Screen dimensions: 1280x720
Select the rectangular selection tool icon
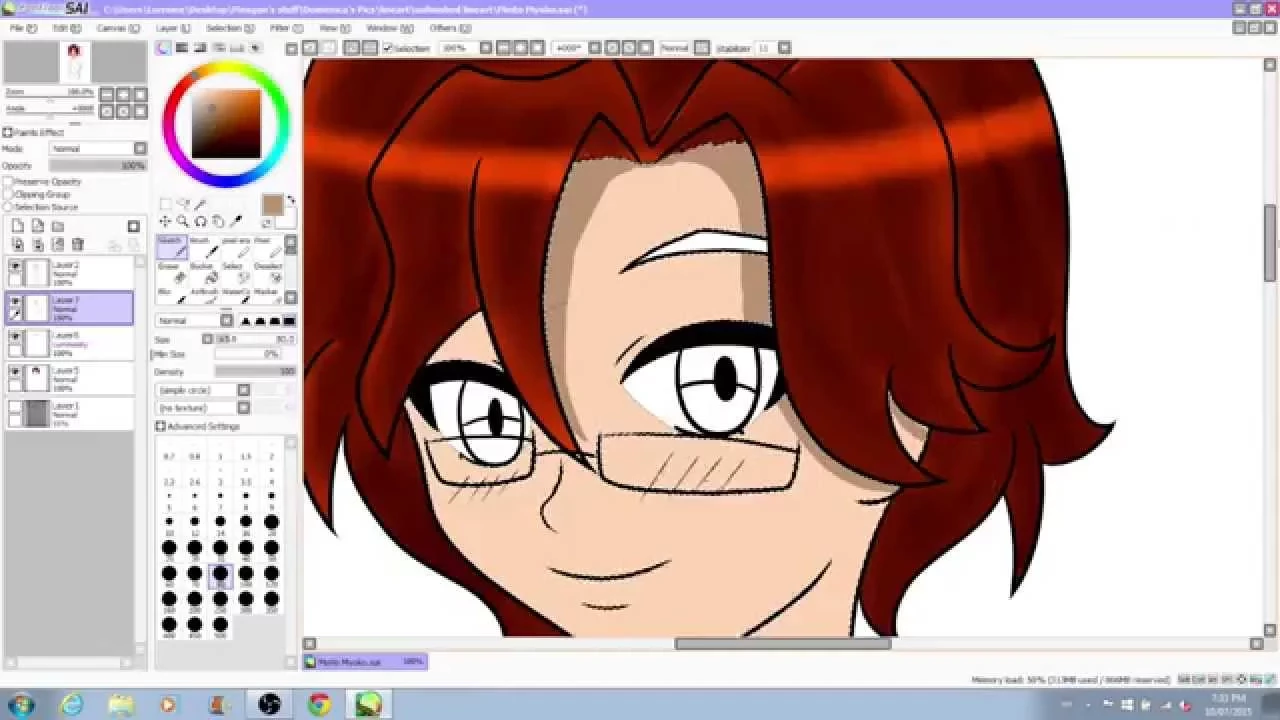(x=166, y=205)
